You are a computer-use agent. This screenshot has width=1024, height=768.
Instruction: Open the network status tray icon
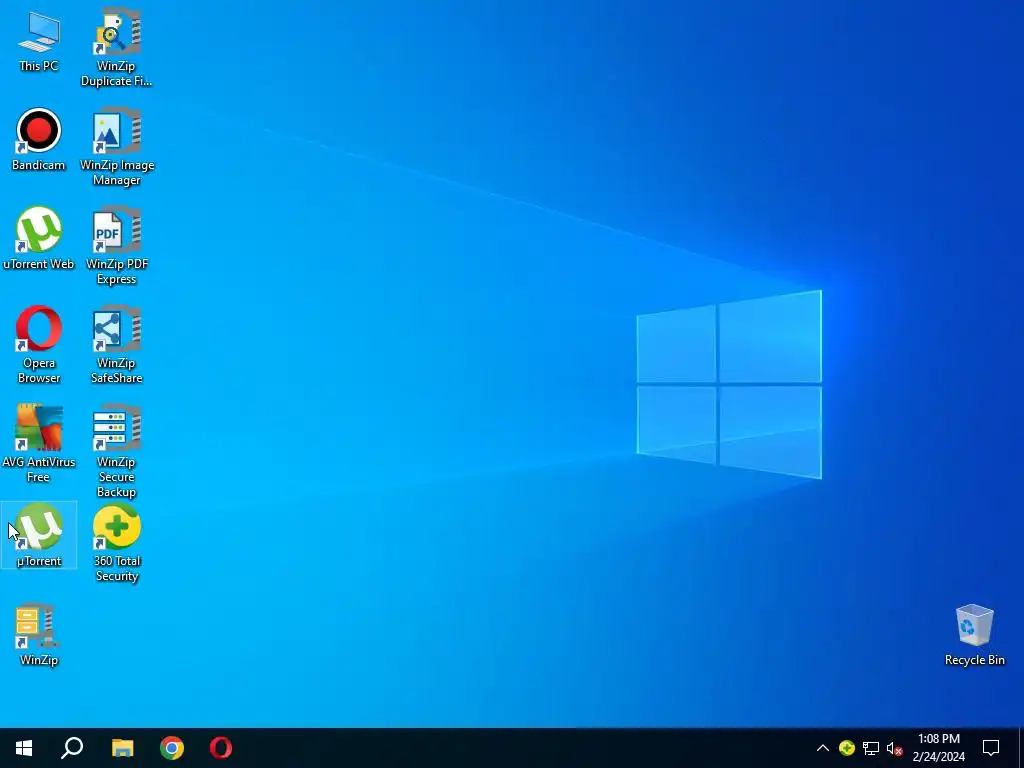[x=871, y=748]
